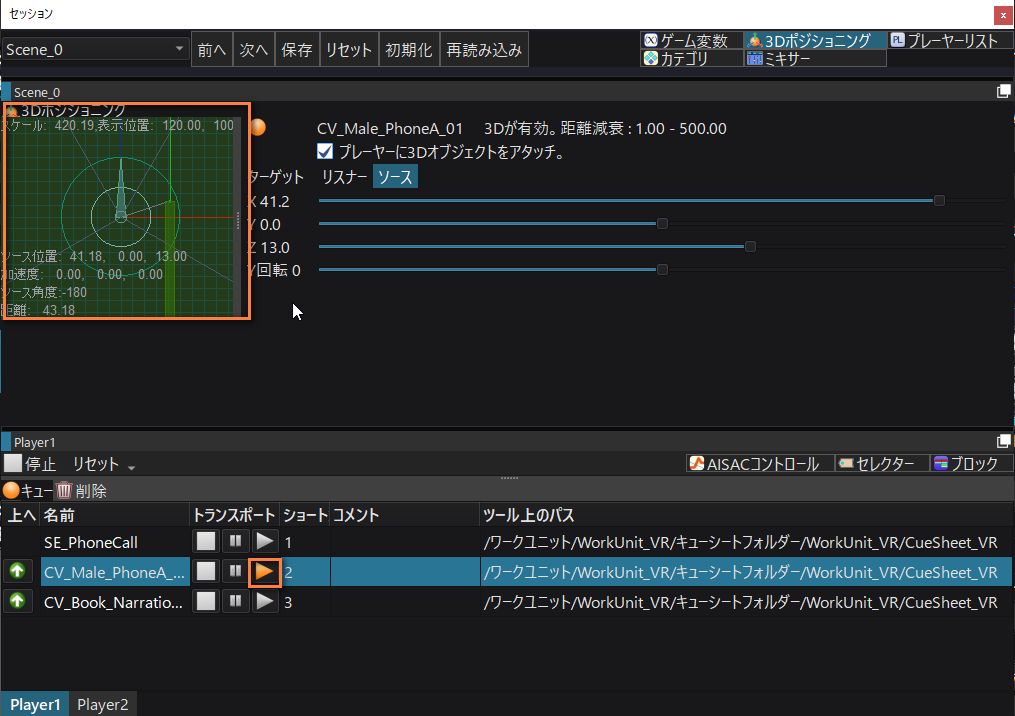The width and height of the screenshot is (1015, 716).
Task: Switch to the Player1 bottom tab
Action: [x=35, y=704]
